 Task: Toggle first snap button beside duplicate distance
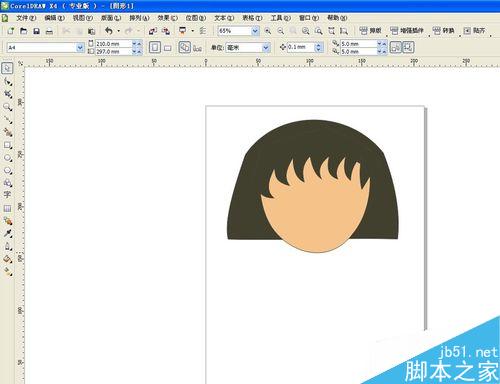(396, 47)
